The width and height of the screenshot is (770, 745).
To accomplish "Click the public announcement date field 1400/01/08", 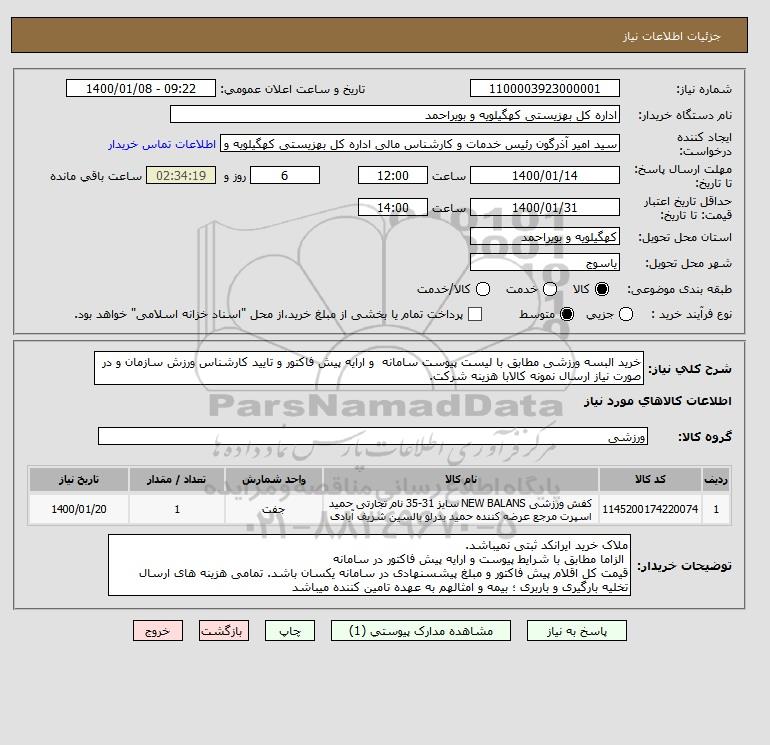I will [141, 88].
